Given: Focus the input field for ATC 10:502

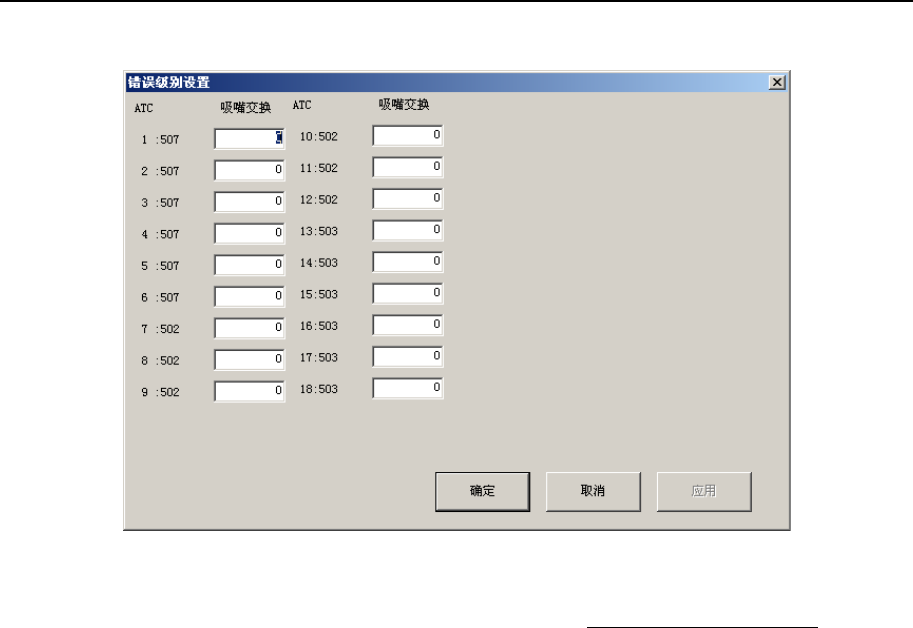Looking at the screenshot, I should 408,136.
